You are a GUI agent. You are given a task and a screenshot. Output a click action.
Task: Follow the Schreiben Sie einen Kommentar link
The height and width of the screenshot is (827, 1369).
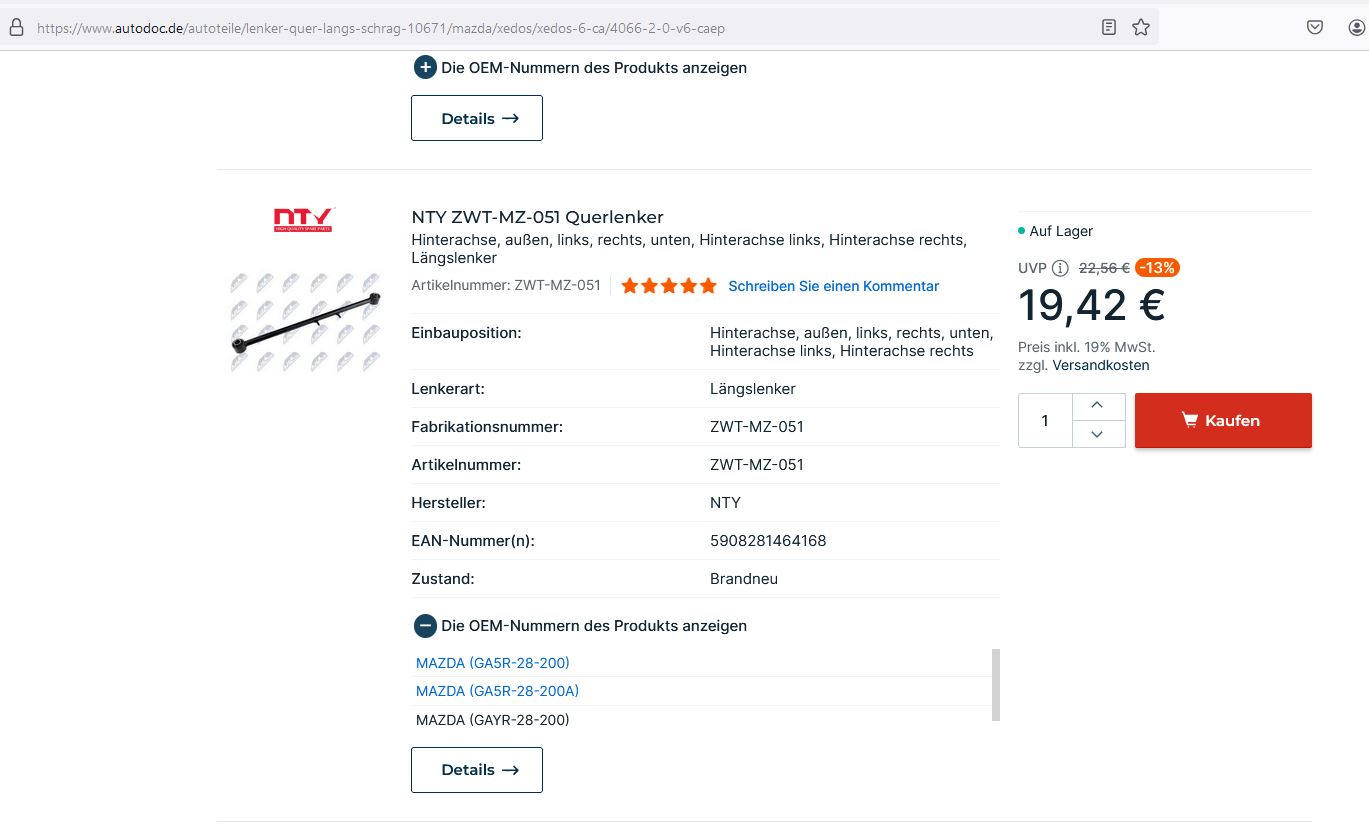(x=833, y=286)
